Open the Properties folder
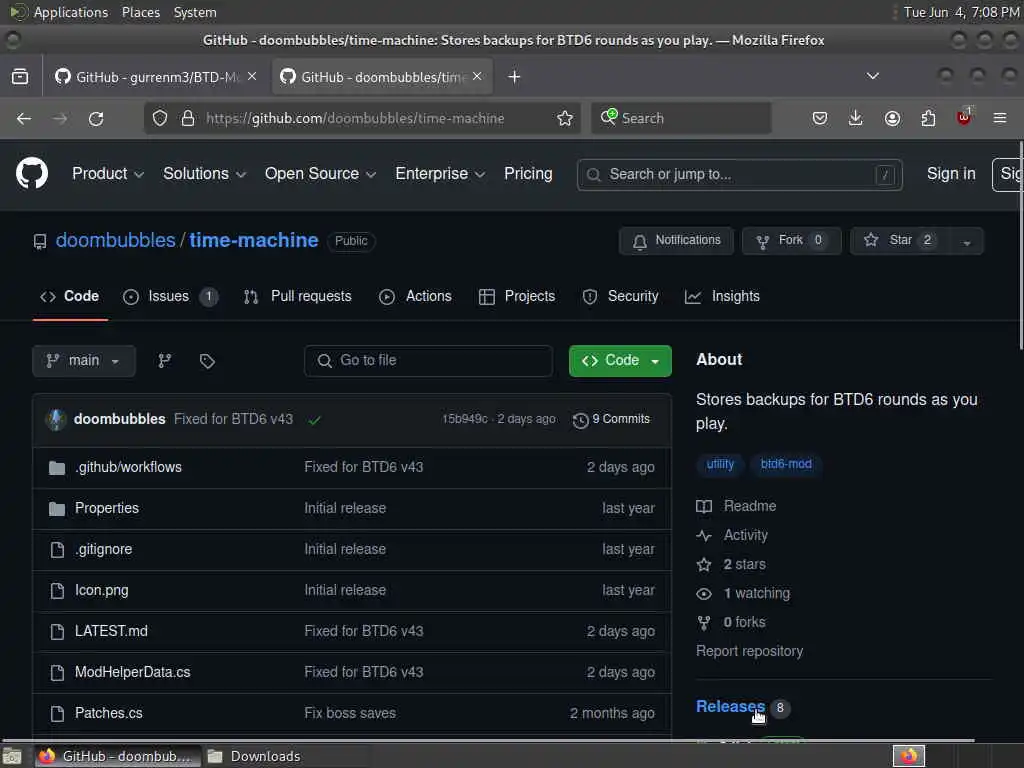 (106, 508)
